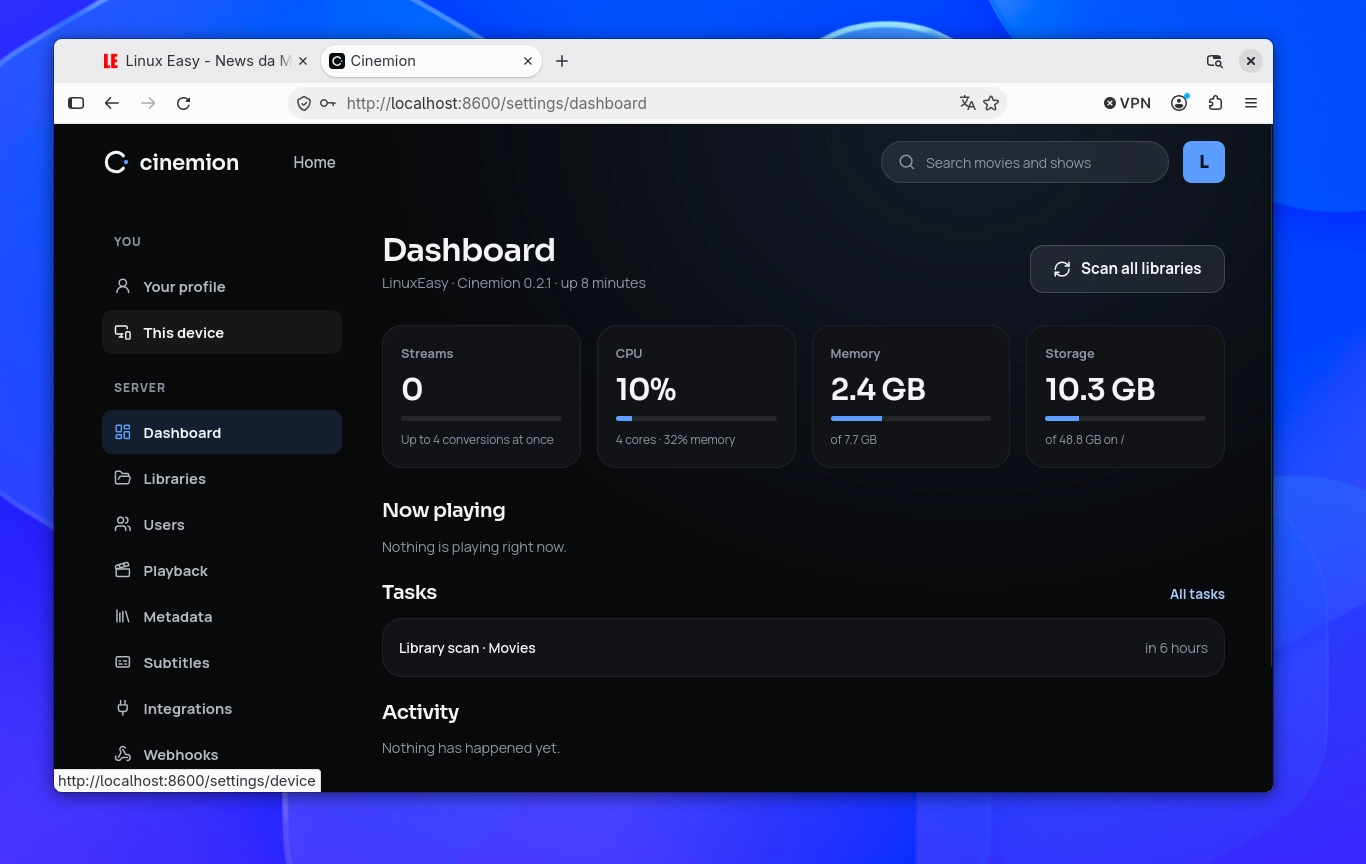Image resolution: width=1366 pixels, height=864 pixels.
Task: Click the Library scan · Movies task row
Action: click(x=803, y=648)
